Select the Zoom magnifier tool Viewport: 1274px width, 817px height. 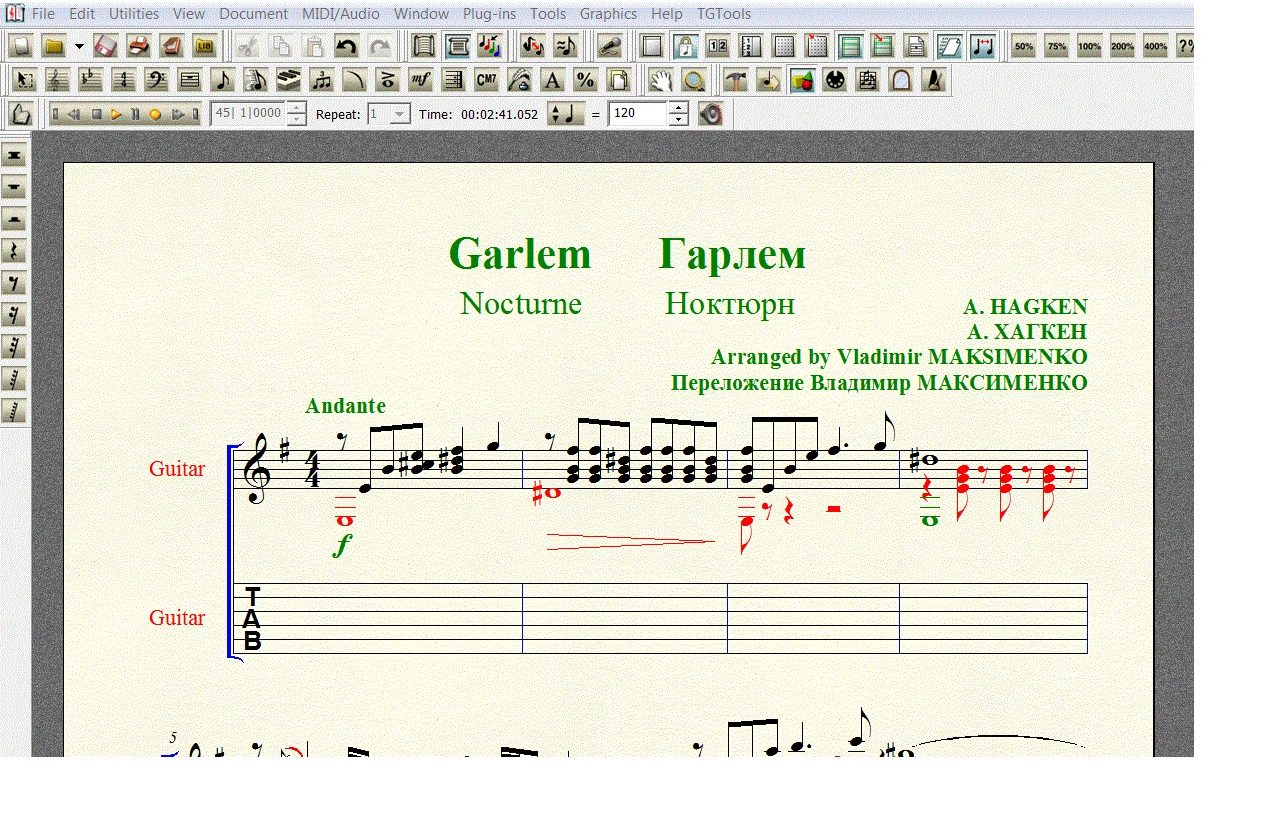[692, 81]
